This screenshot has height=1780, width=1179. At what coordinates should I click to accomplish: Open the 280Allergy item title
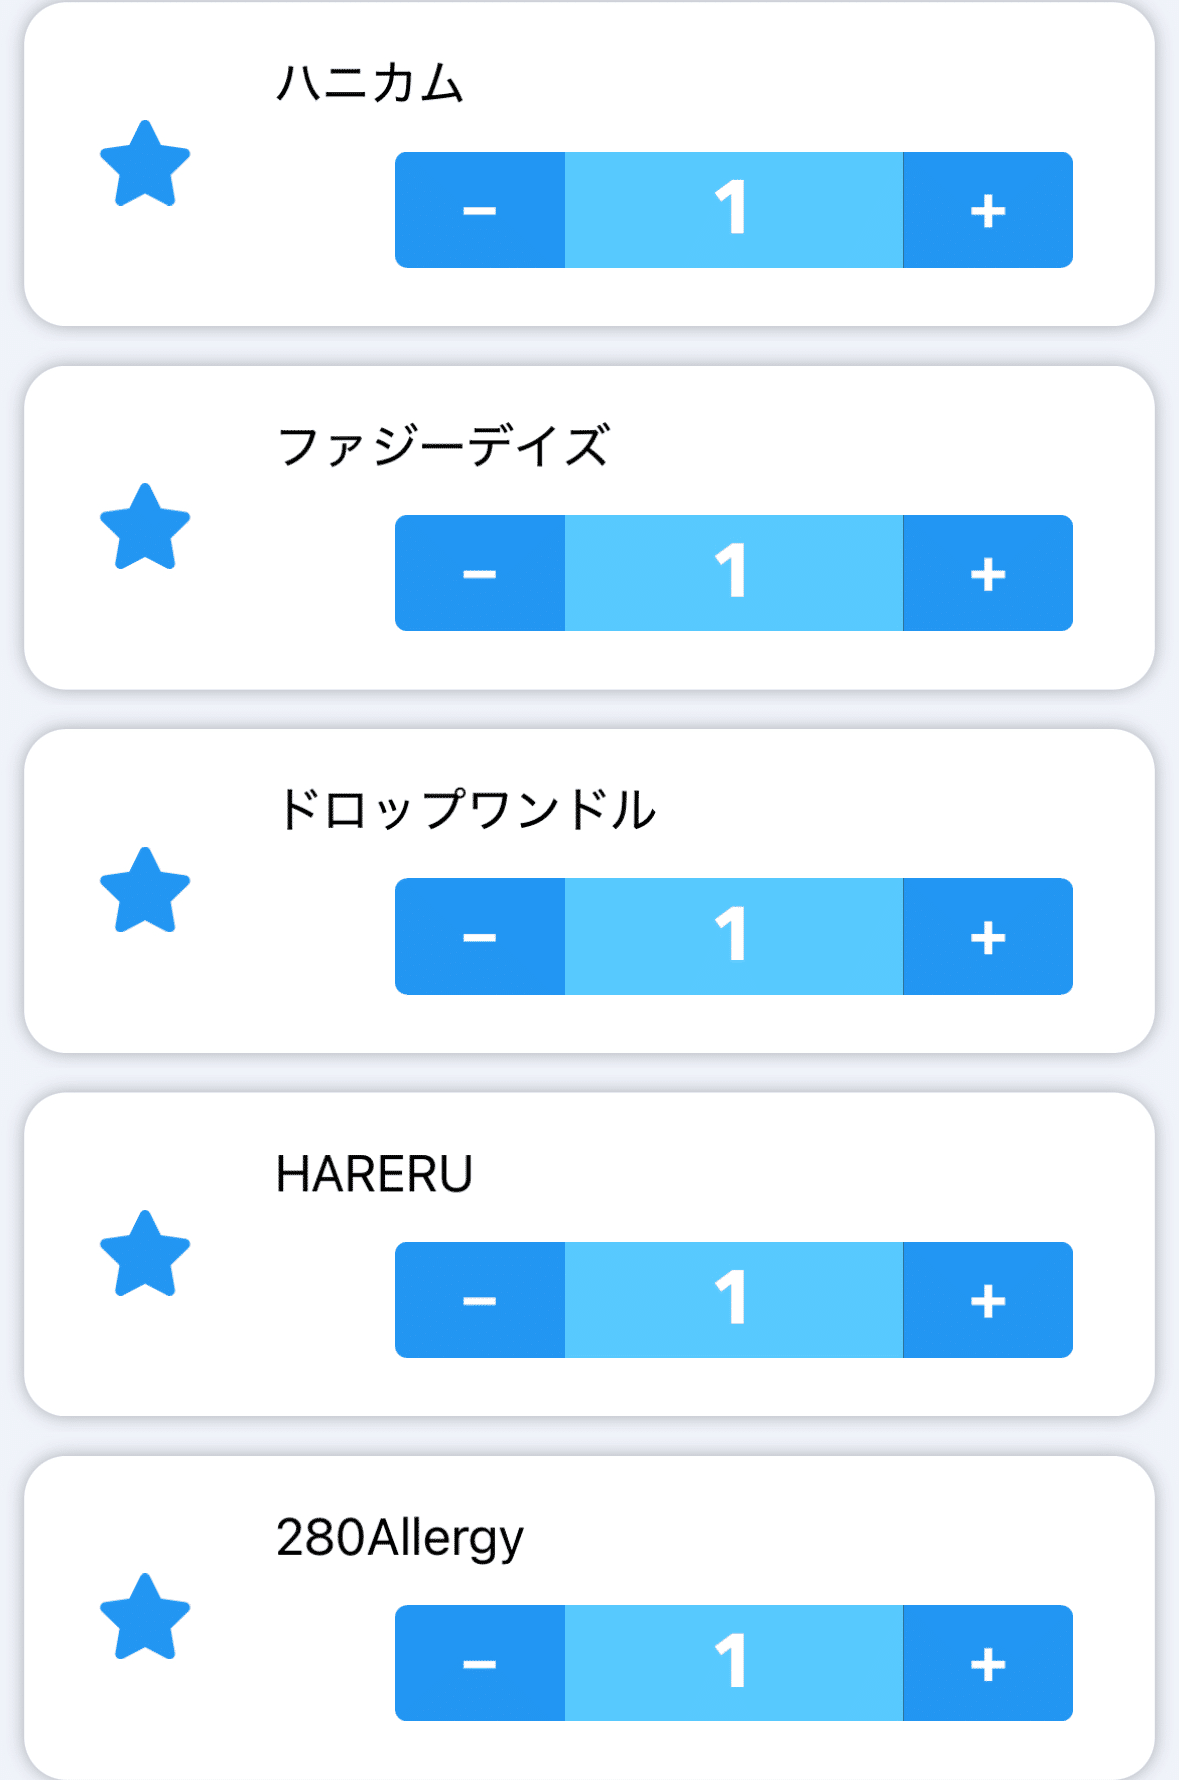point(399,1538)
